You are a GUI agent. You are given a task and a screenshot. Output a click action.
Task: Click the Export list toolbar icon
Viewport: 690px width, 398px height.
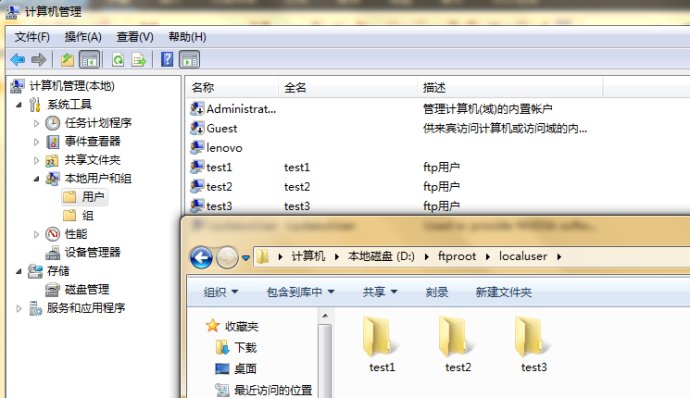[139, 59]
